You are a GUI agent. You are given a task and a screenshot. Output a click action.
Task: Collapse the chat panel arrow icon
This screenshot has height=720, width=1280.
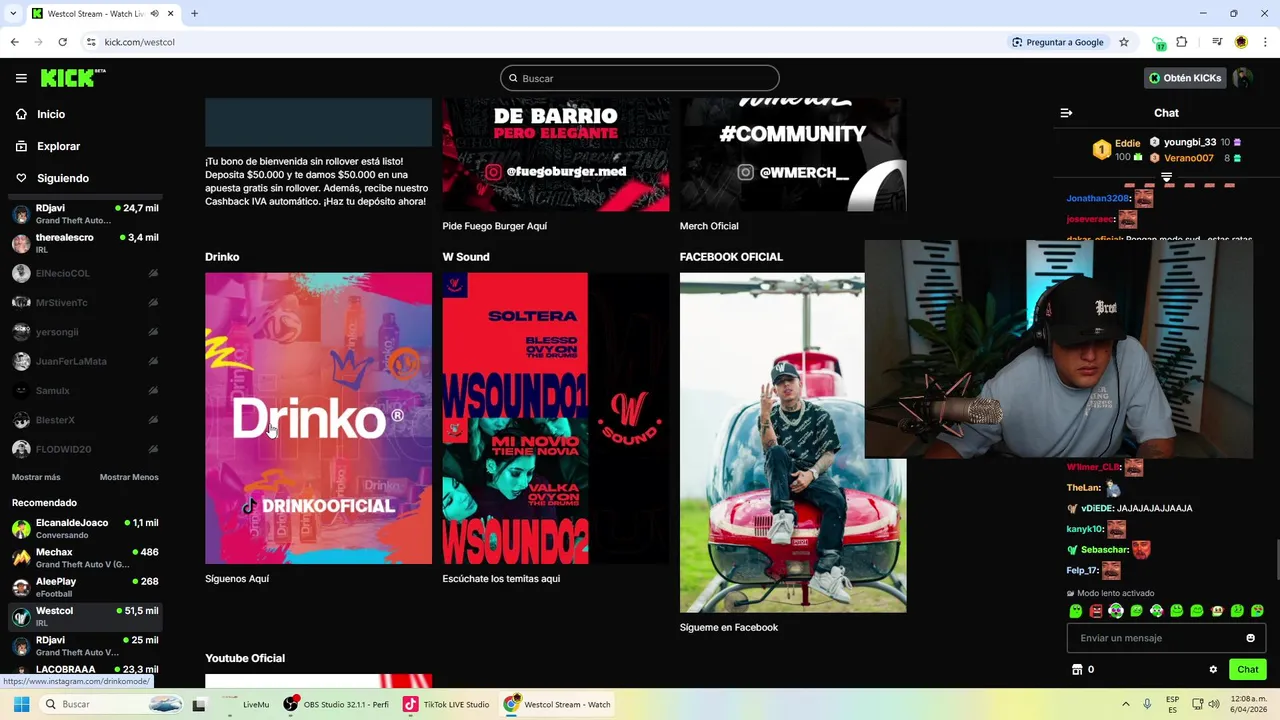pos(1066,113)
